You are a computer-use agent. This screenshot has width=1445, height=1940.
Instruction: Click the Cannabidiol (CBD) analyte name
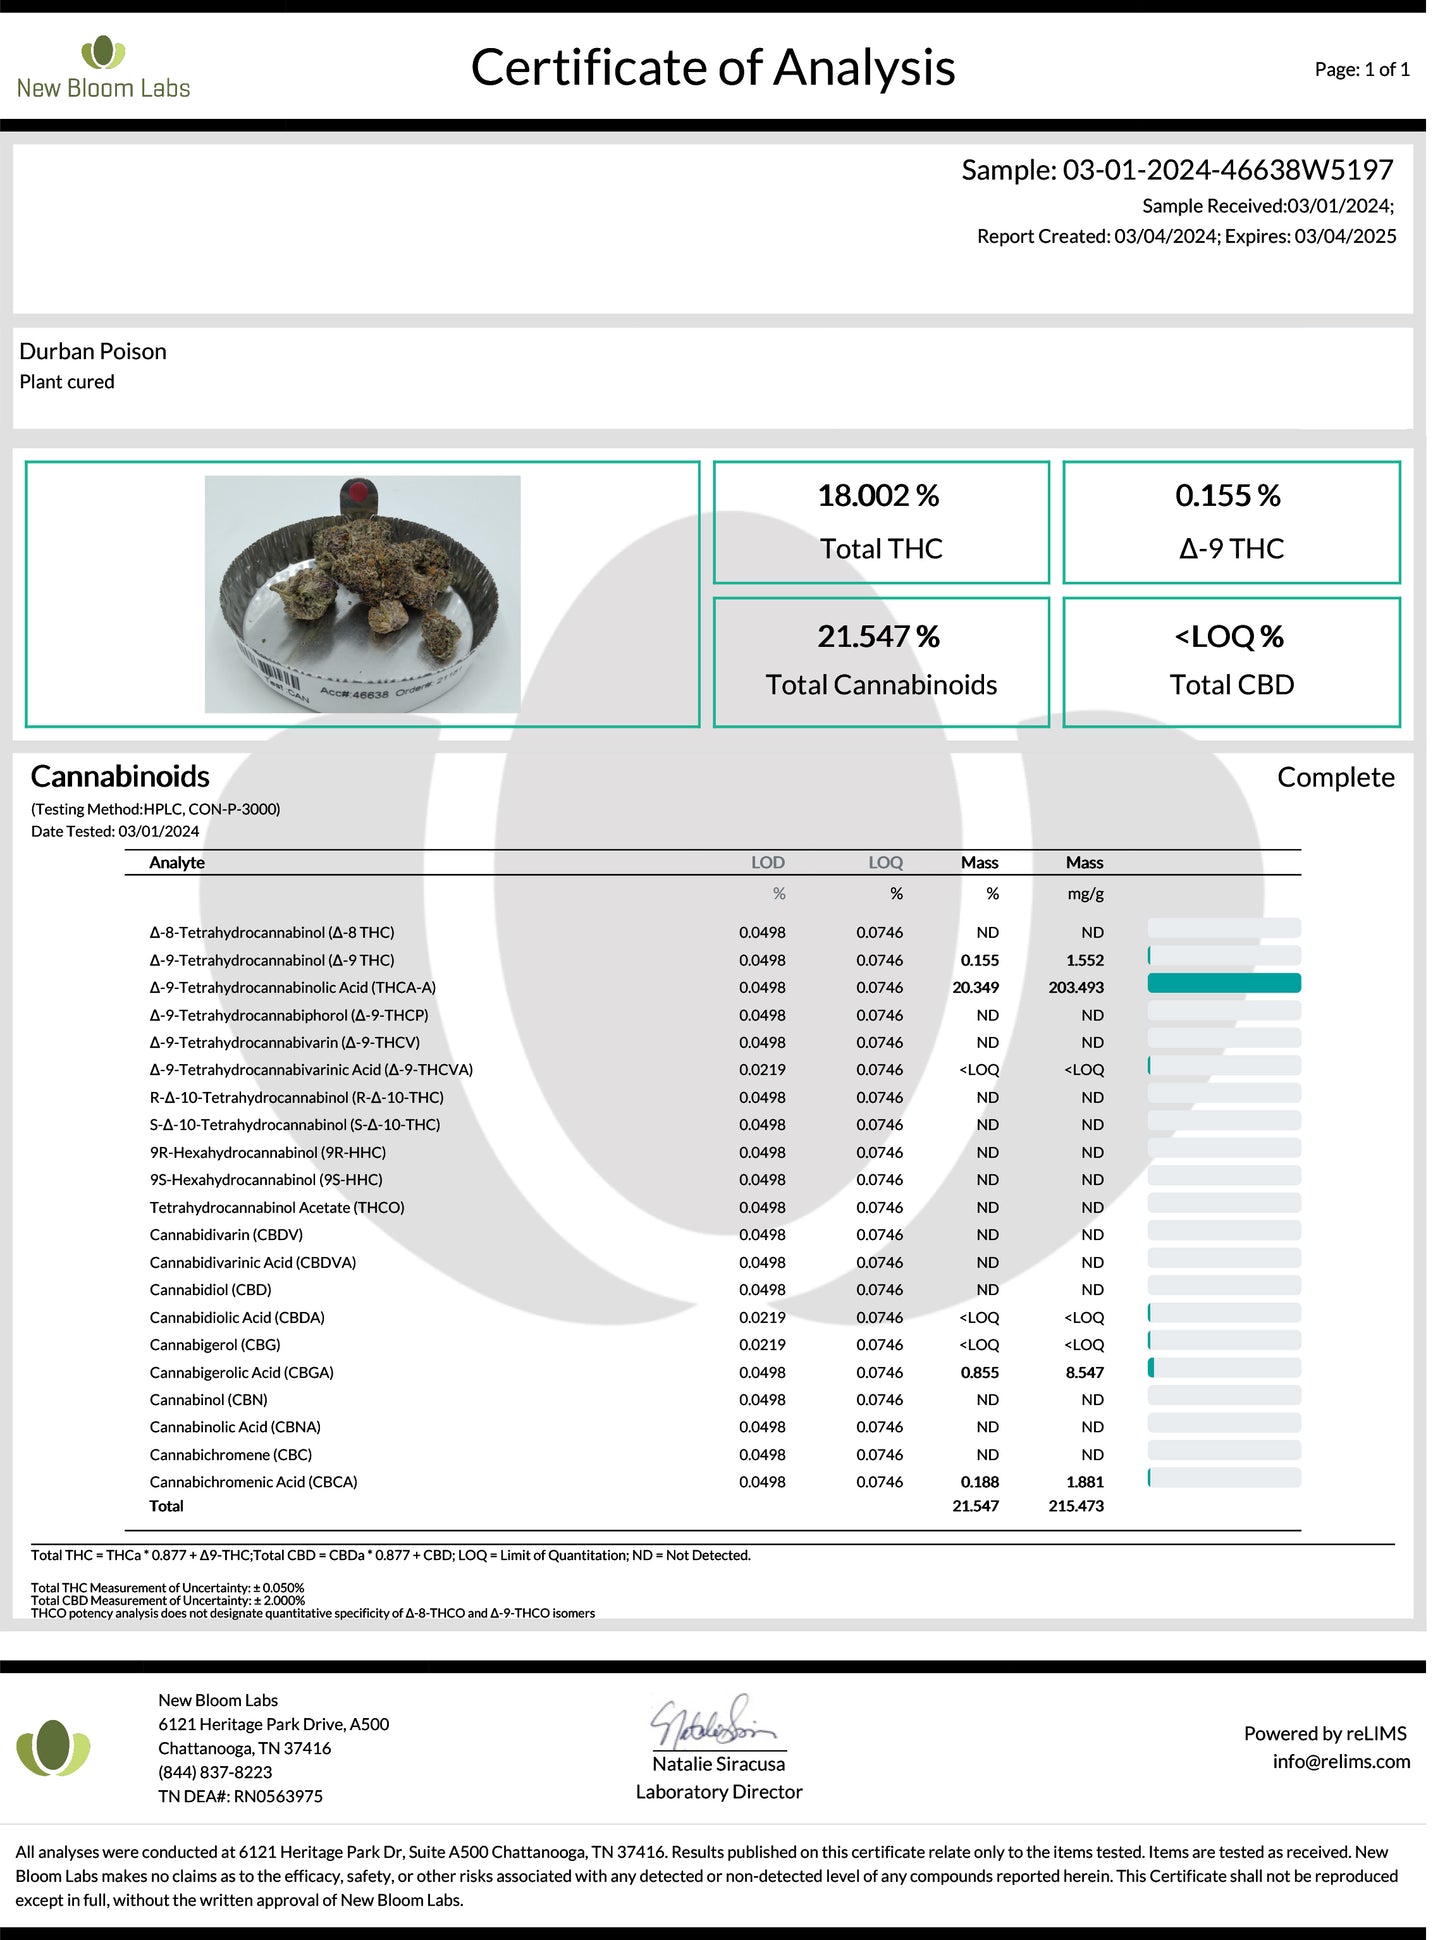pos(210,1290)
